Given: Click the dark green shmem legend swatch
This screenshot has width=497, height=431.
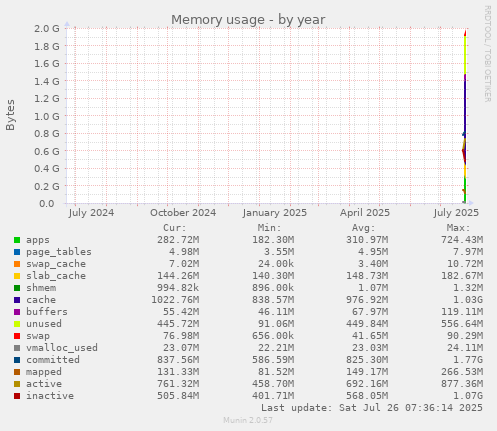Looking at the screenshot, I should [17, 288].
